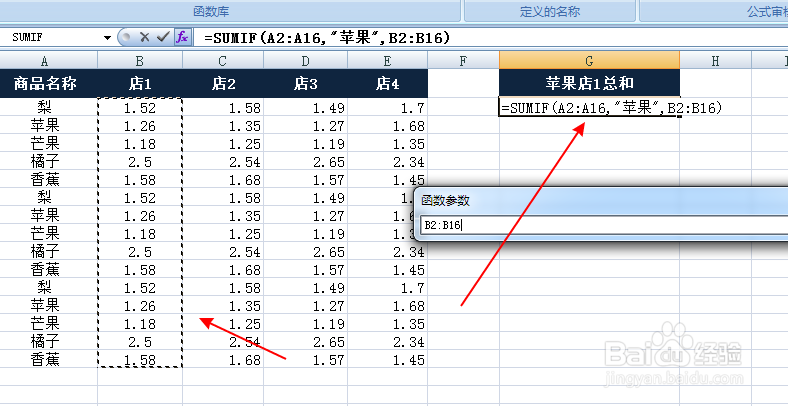The width and height of the screenshot is (788, 406).
Task: Select column F header
Action: click(463, 61)
